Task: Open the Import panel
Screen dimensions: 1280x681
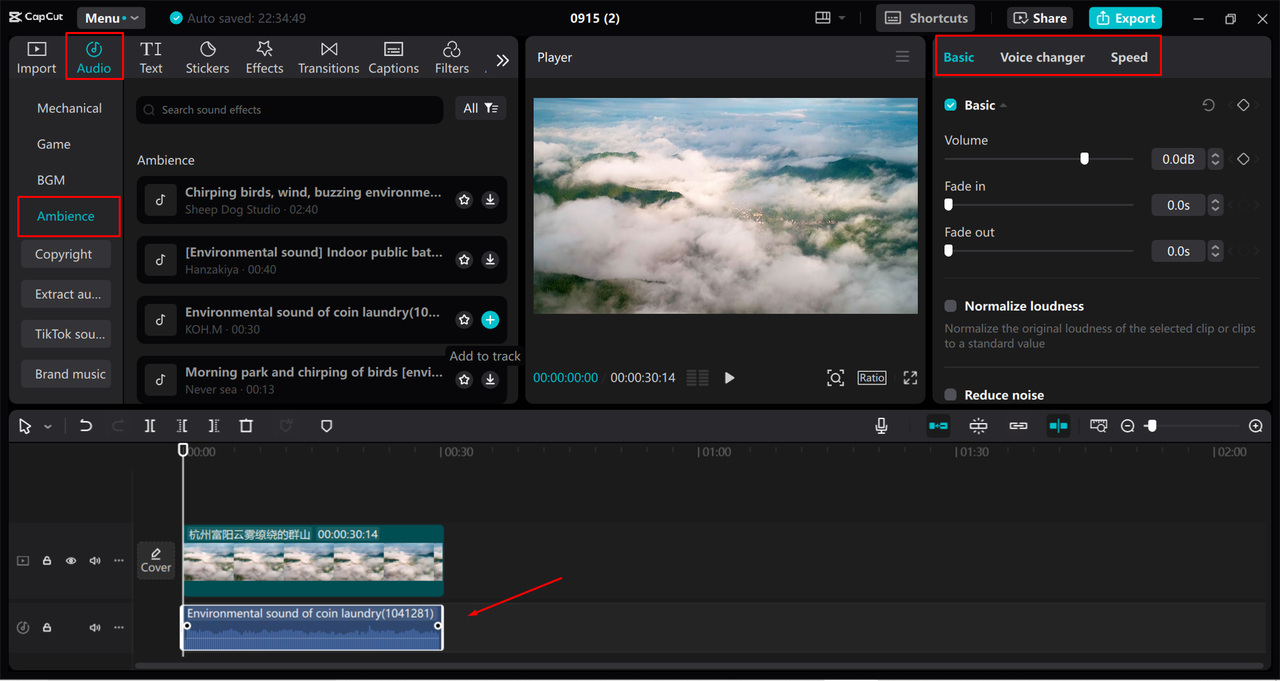Action: (x=36, y=57)
